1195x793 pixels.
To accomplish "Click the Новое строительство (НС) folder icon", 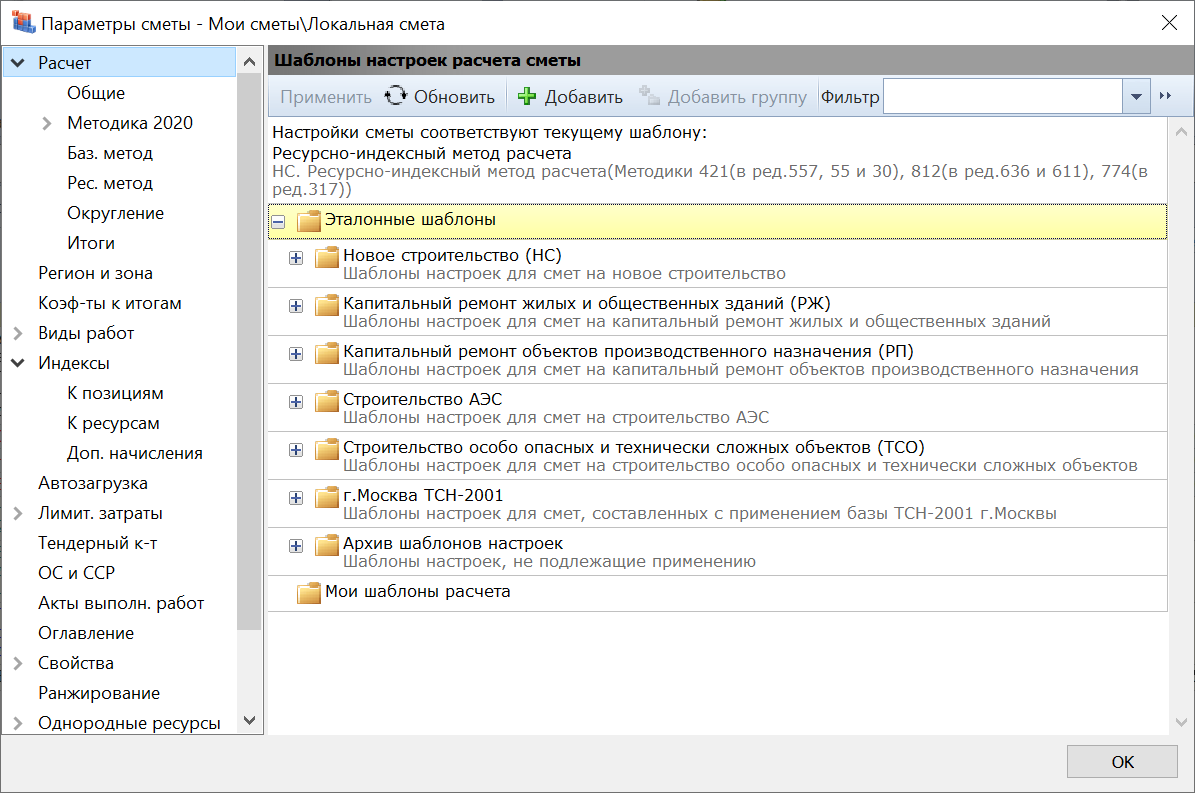I will coord(327,257).
